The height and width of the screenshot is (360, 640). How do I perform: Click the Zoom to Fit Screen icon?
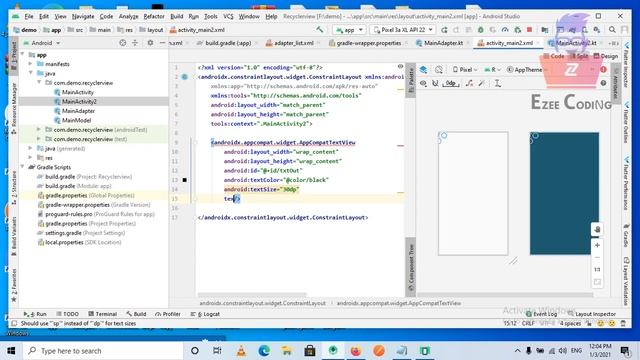597,282
